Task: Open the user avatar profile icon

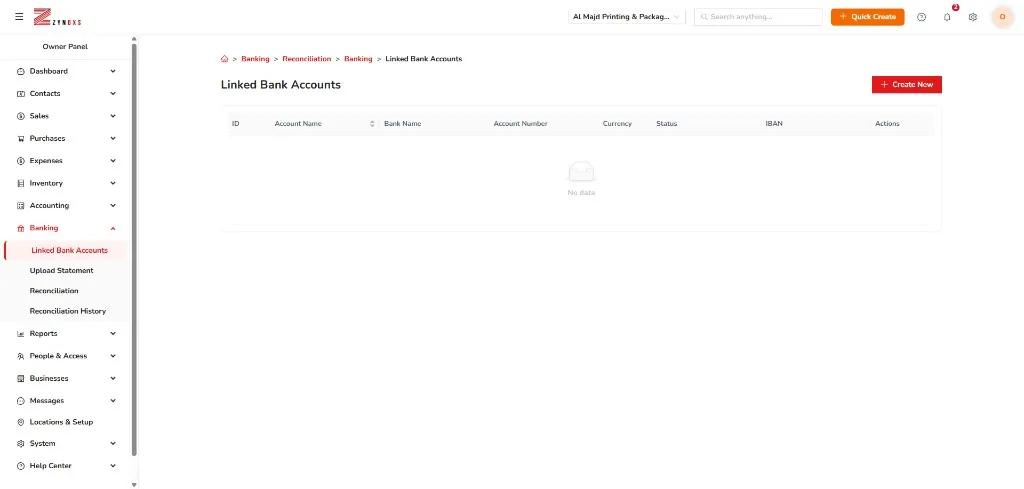Action: click(1002, 17)
